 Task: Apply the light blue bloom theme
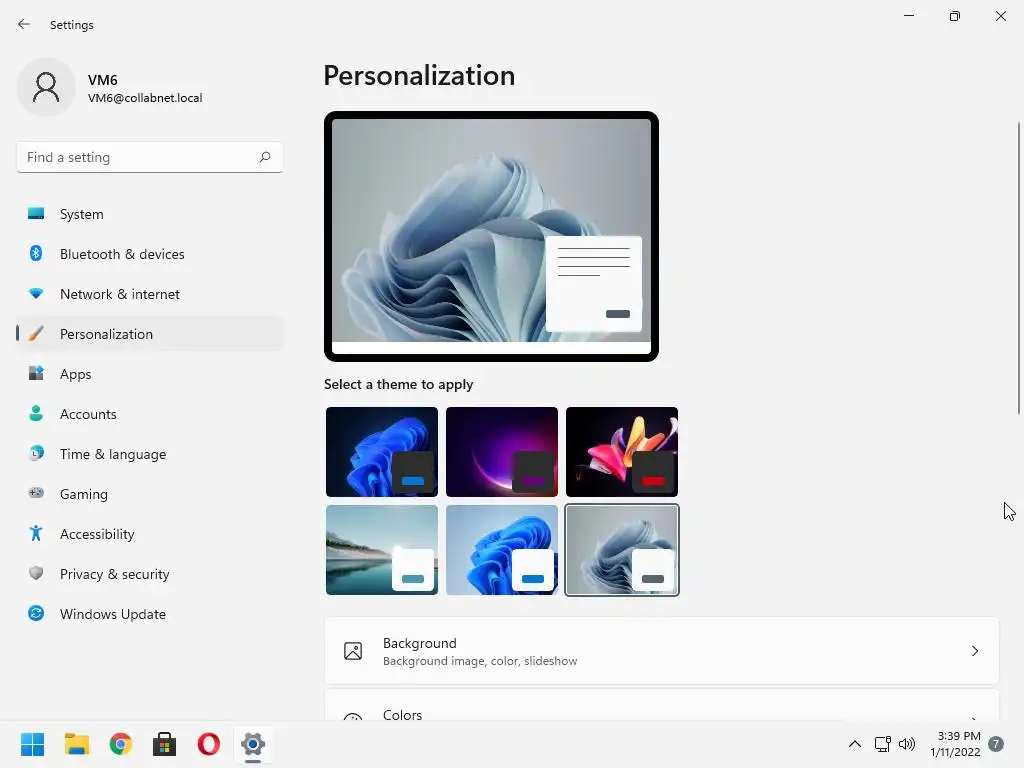(x=502, y=550)
